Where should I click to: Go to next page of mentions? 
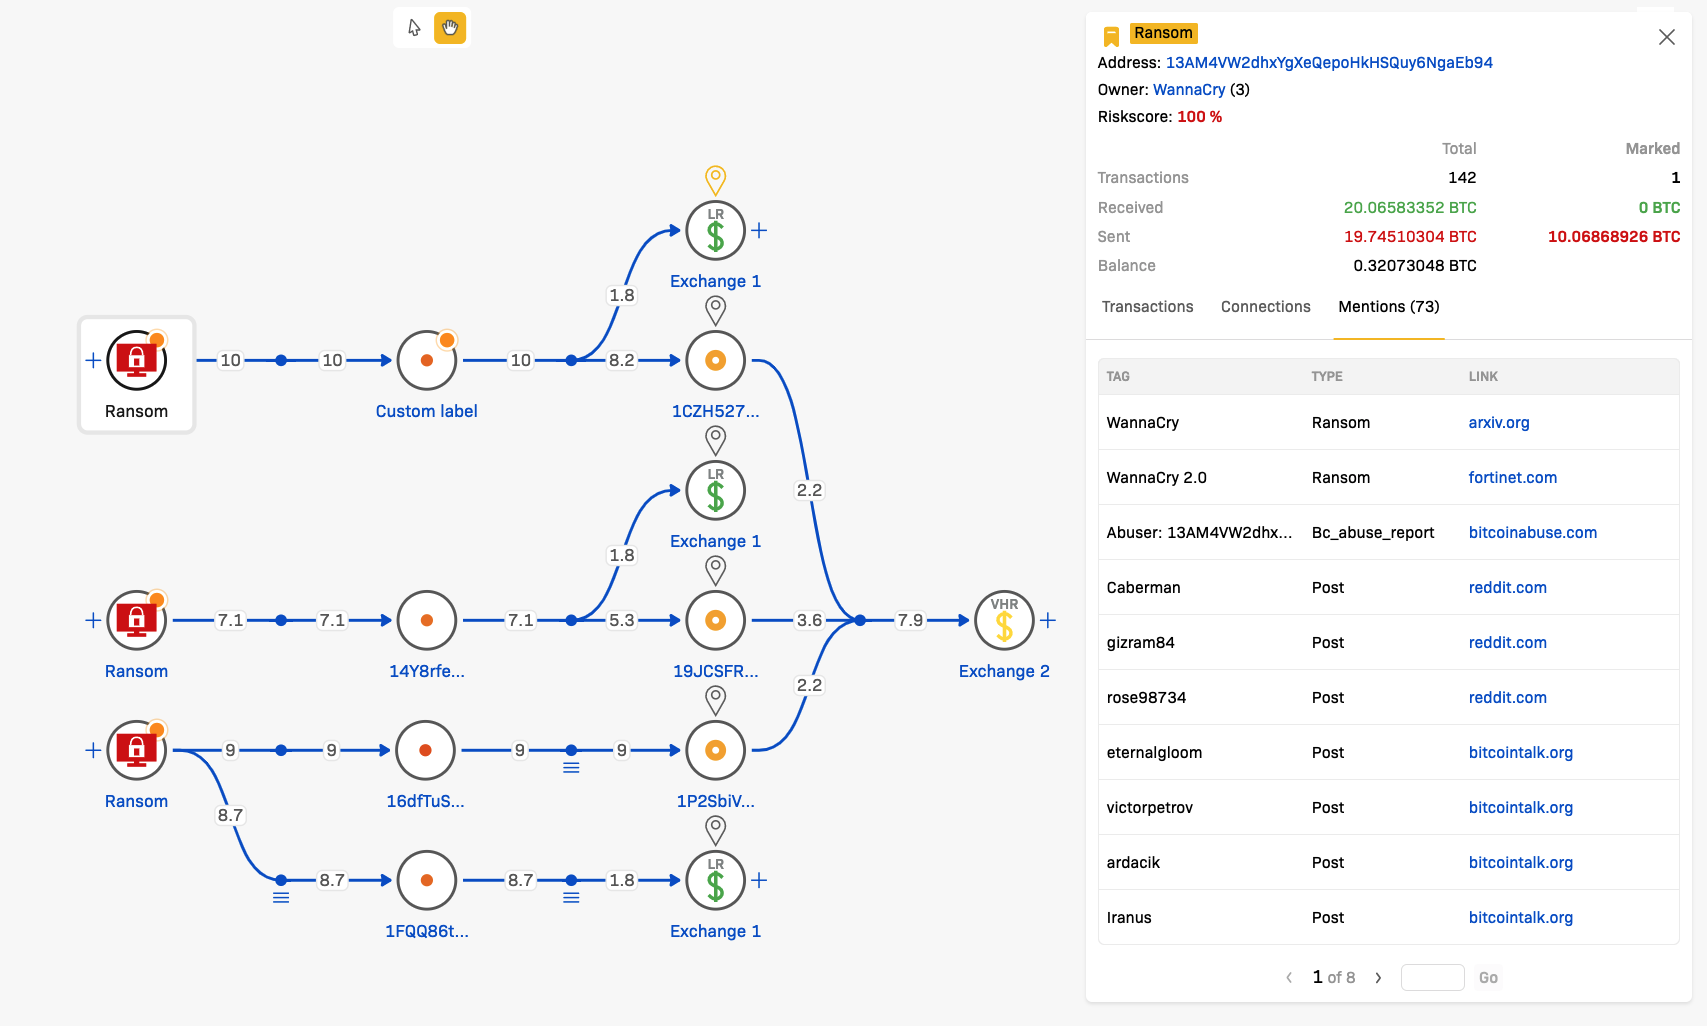pyautogui.click(x=1378, y=978)
